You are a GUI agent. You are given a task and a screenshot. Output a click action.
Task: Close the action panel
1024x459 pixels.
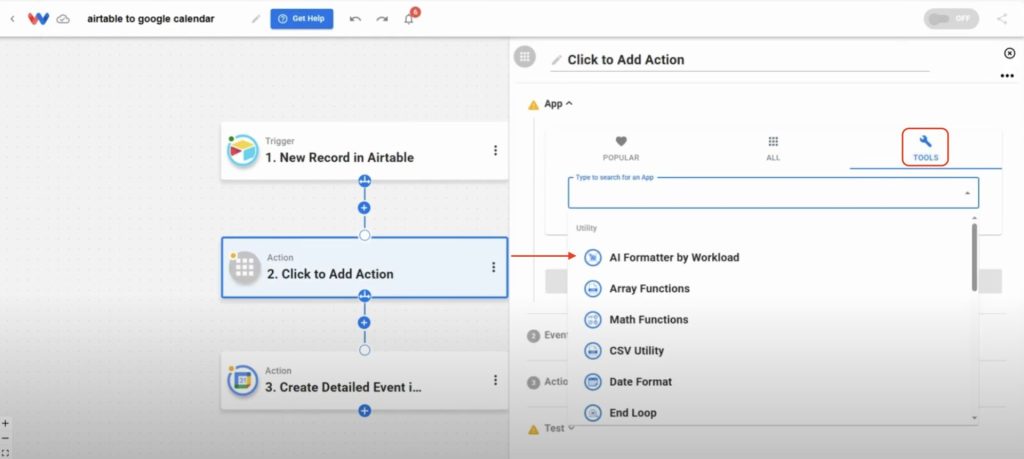[1010, 53]
